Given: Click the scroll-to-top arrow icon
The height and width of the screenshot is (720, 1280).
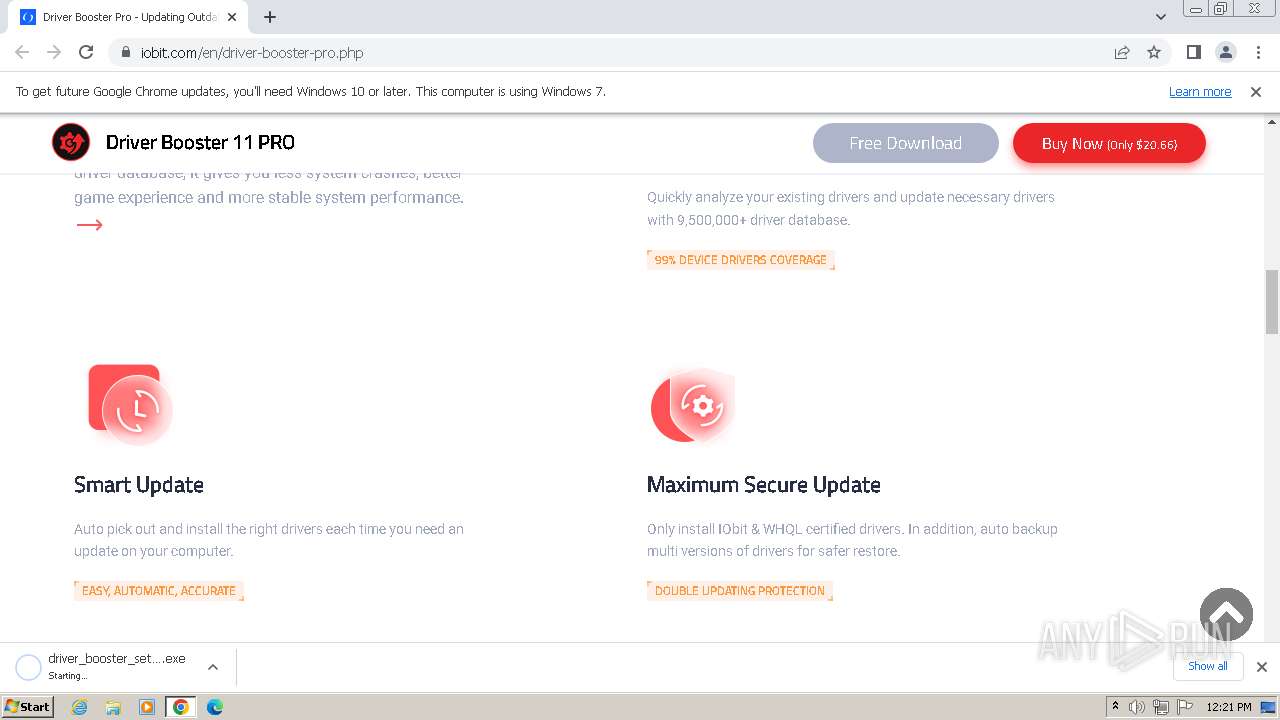Looking at the screenshot, I should tap(1226, 614).
